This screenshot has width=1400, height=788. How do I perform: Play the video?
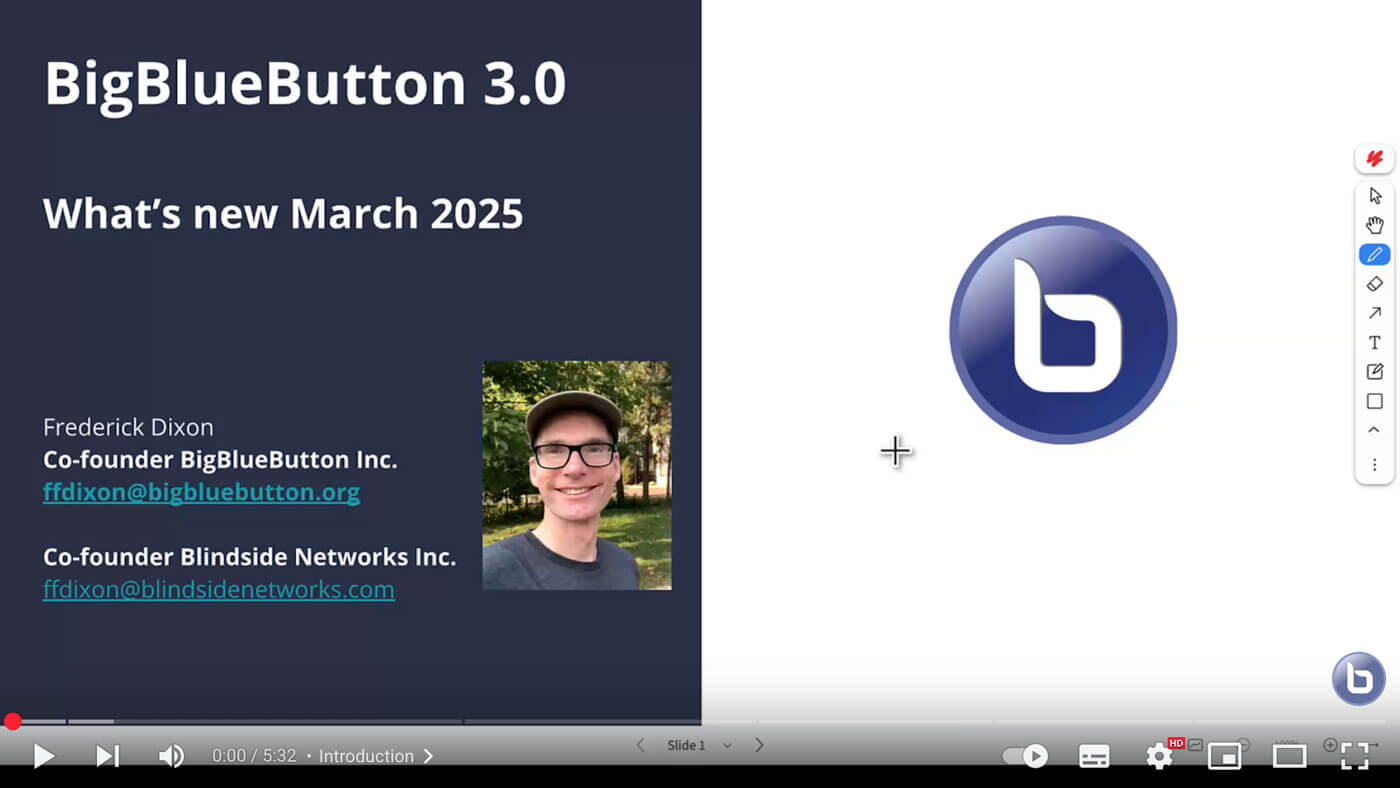pyautogui.click(x=43, y=756)
